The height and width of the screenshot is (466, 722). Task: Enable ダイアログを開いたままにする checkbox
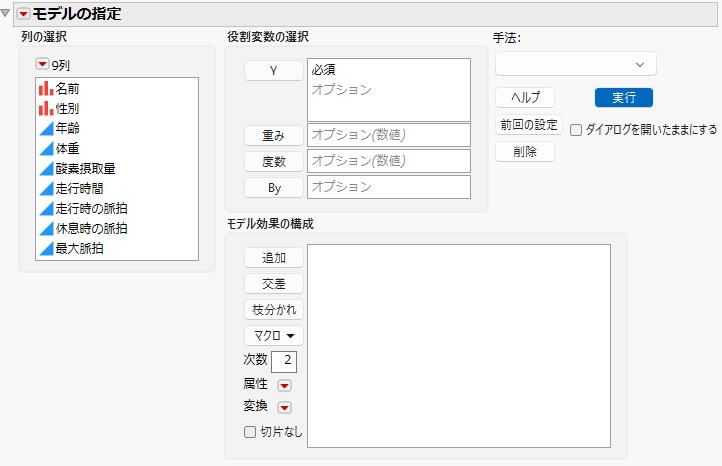coord(576,130)
